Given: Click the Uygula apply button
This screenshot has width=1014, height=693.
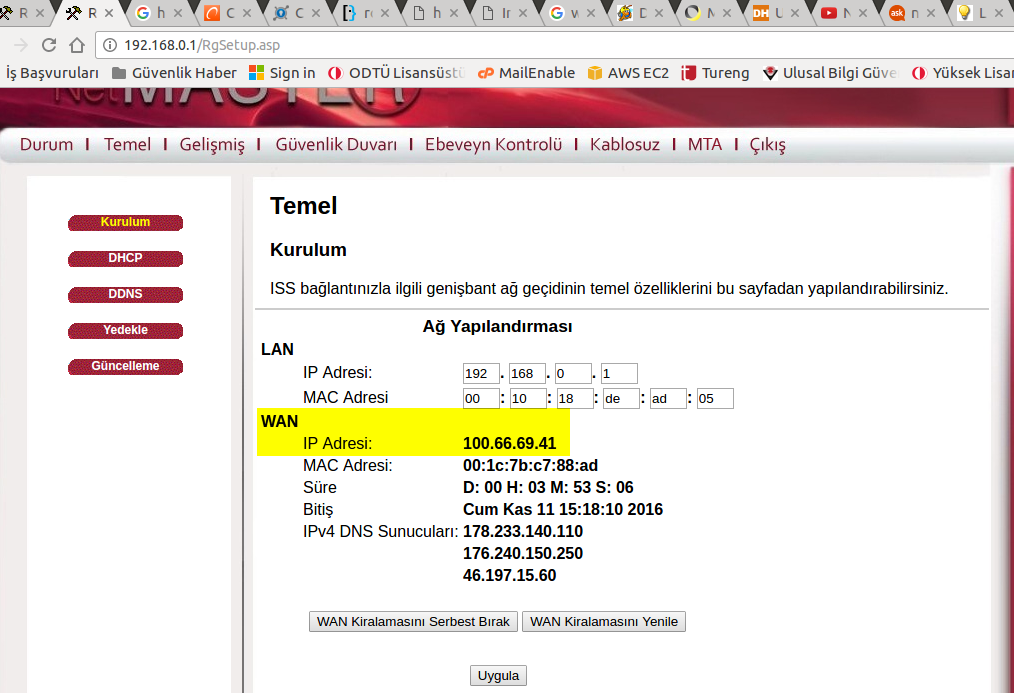Looking at the screenshot, I should pyautogui.click(x=498, y=676).
